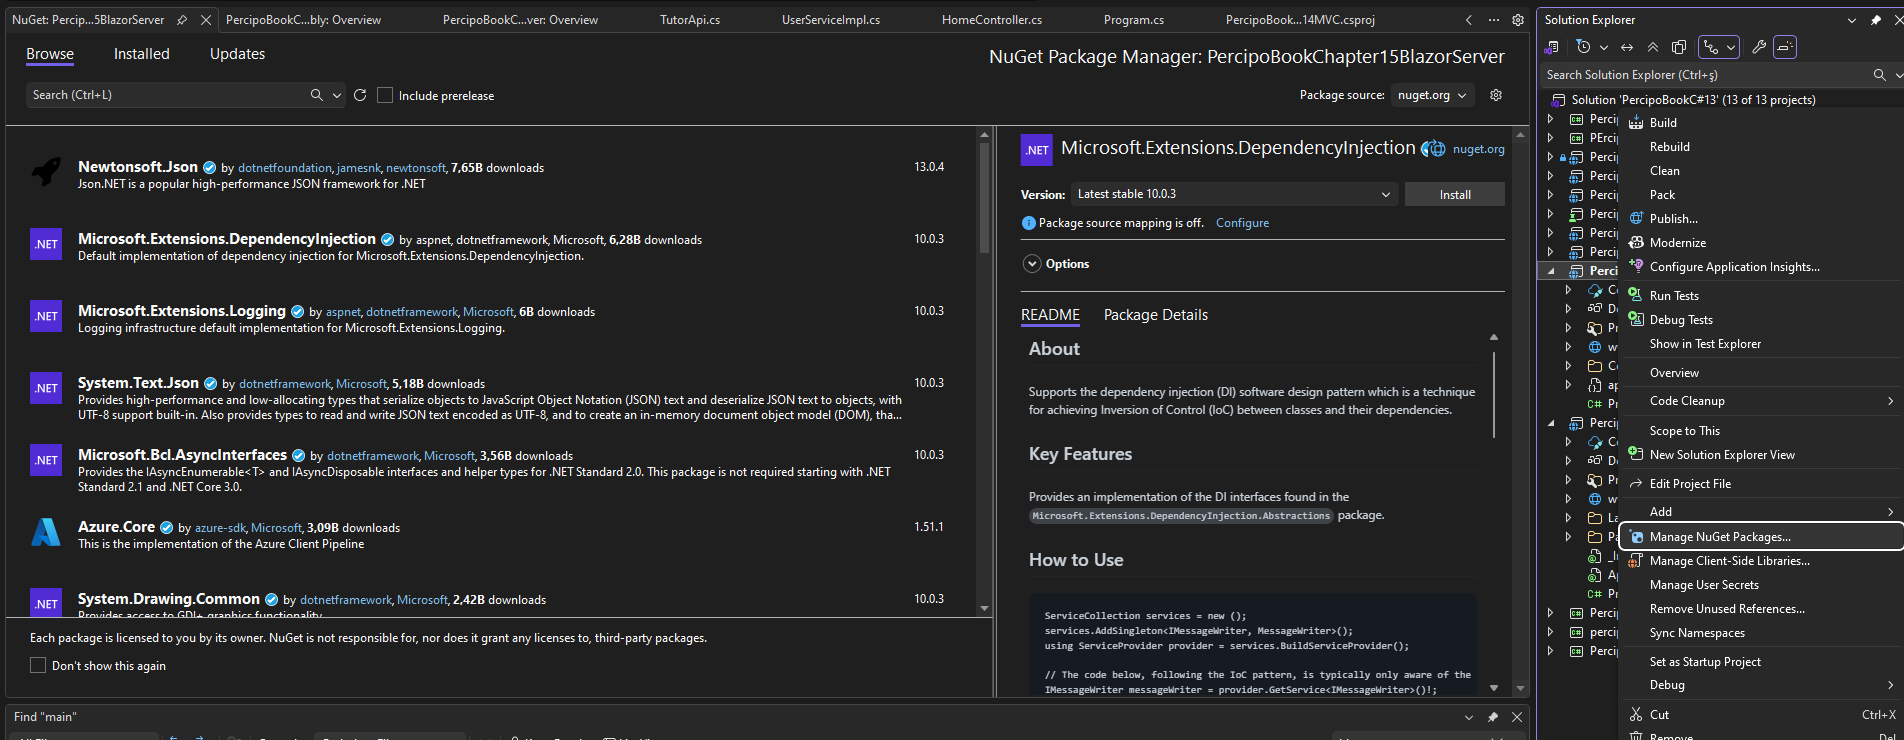
Task: Close the NuGet document tab
Action: [x=205, y=20]
